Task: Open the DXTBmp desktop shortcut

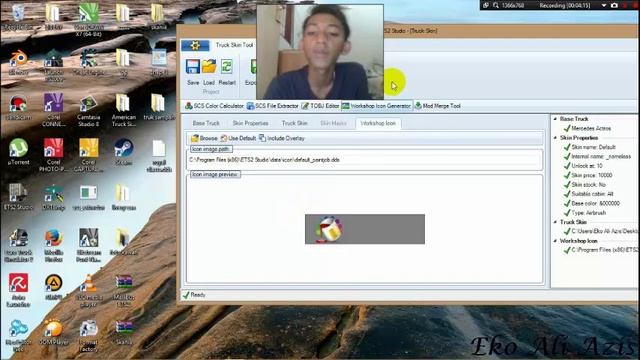Action: point(53,197)
